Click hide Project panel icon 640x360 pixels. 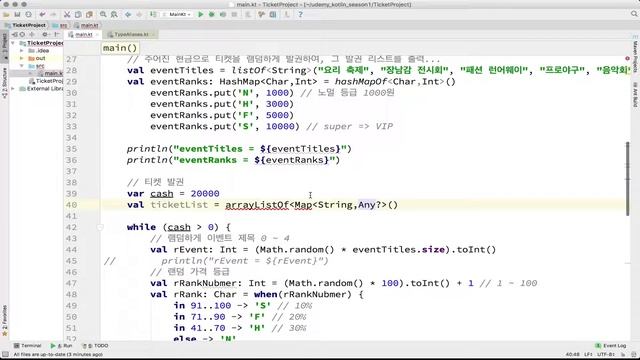[x=57, y=35]
